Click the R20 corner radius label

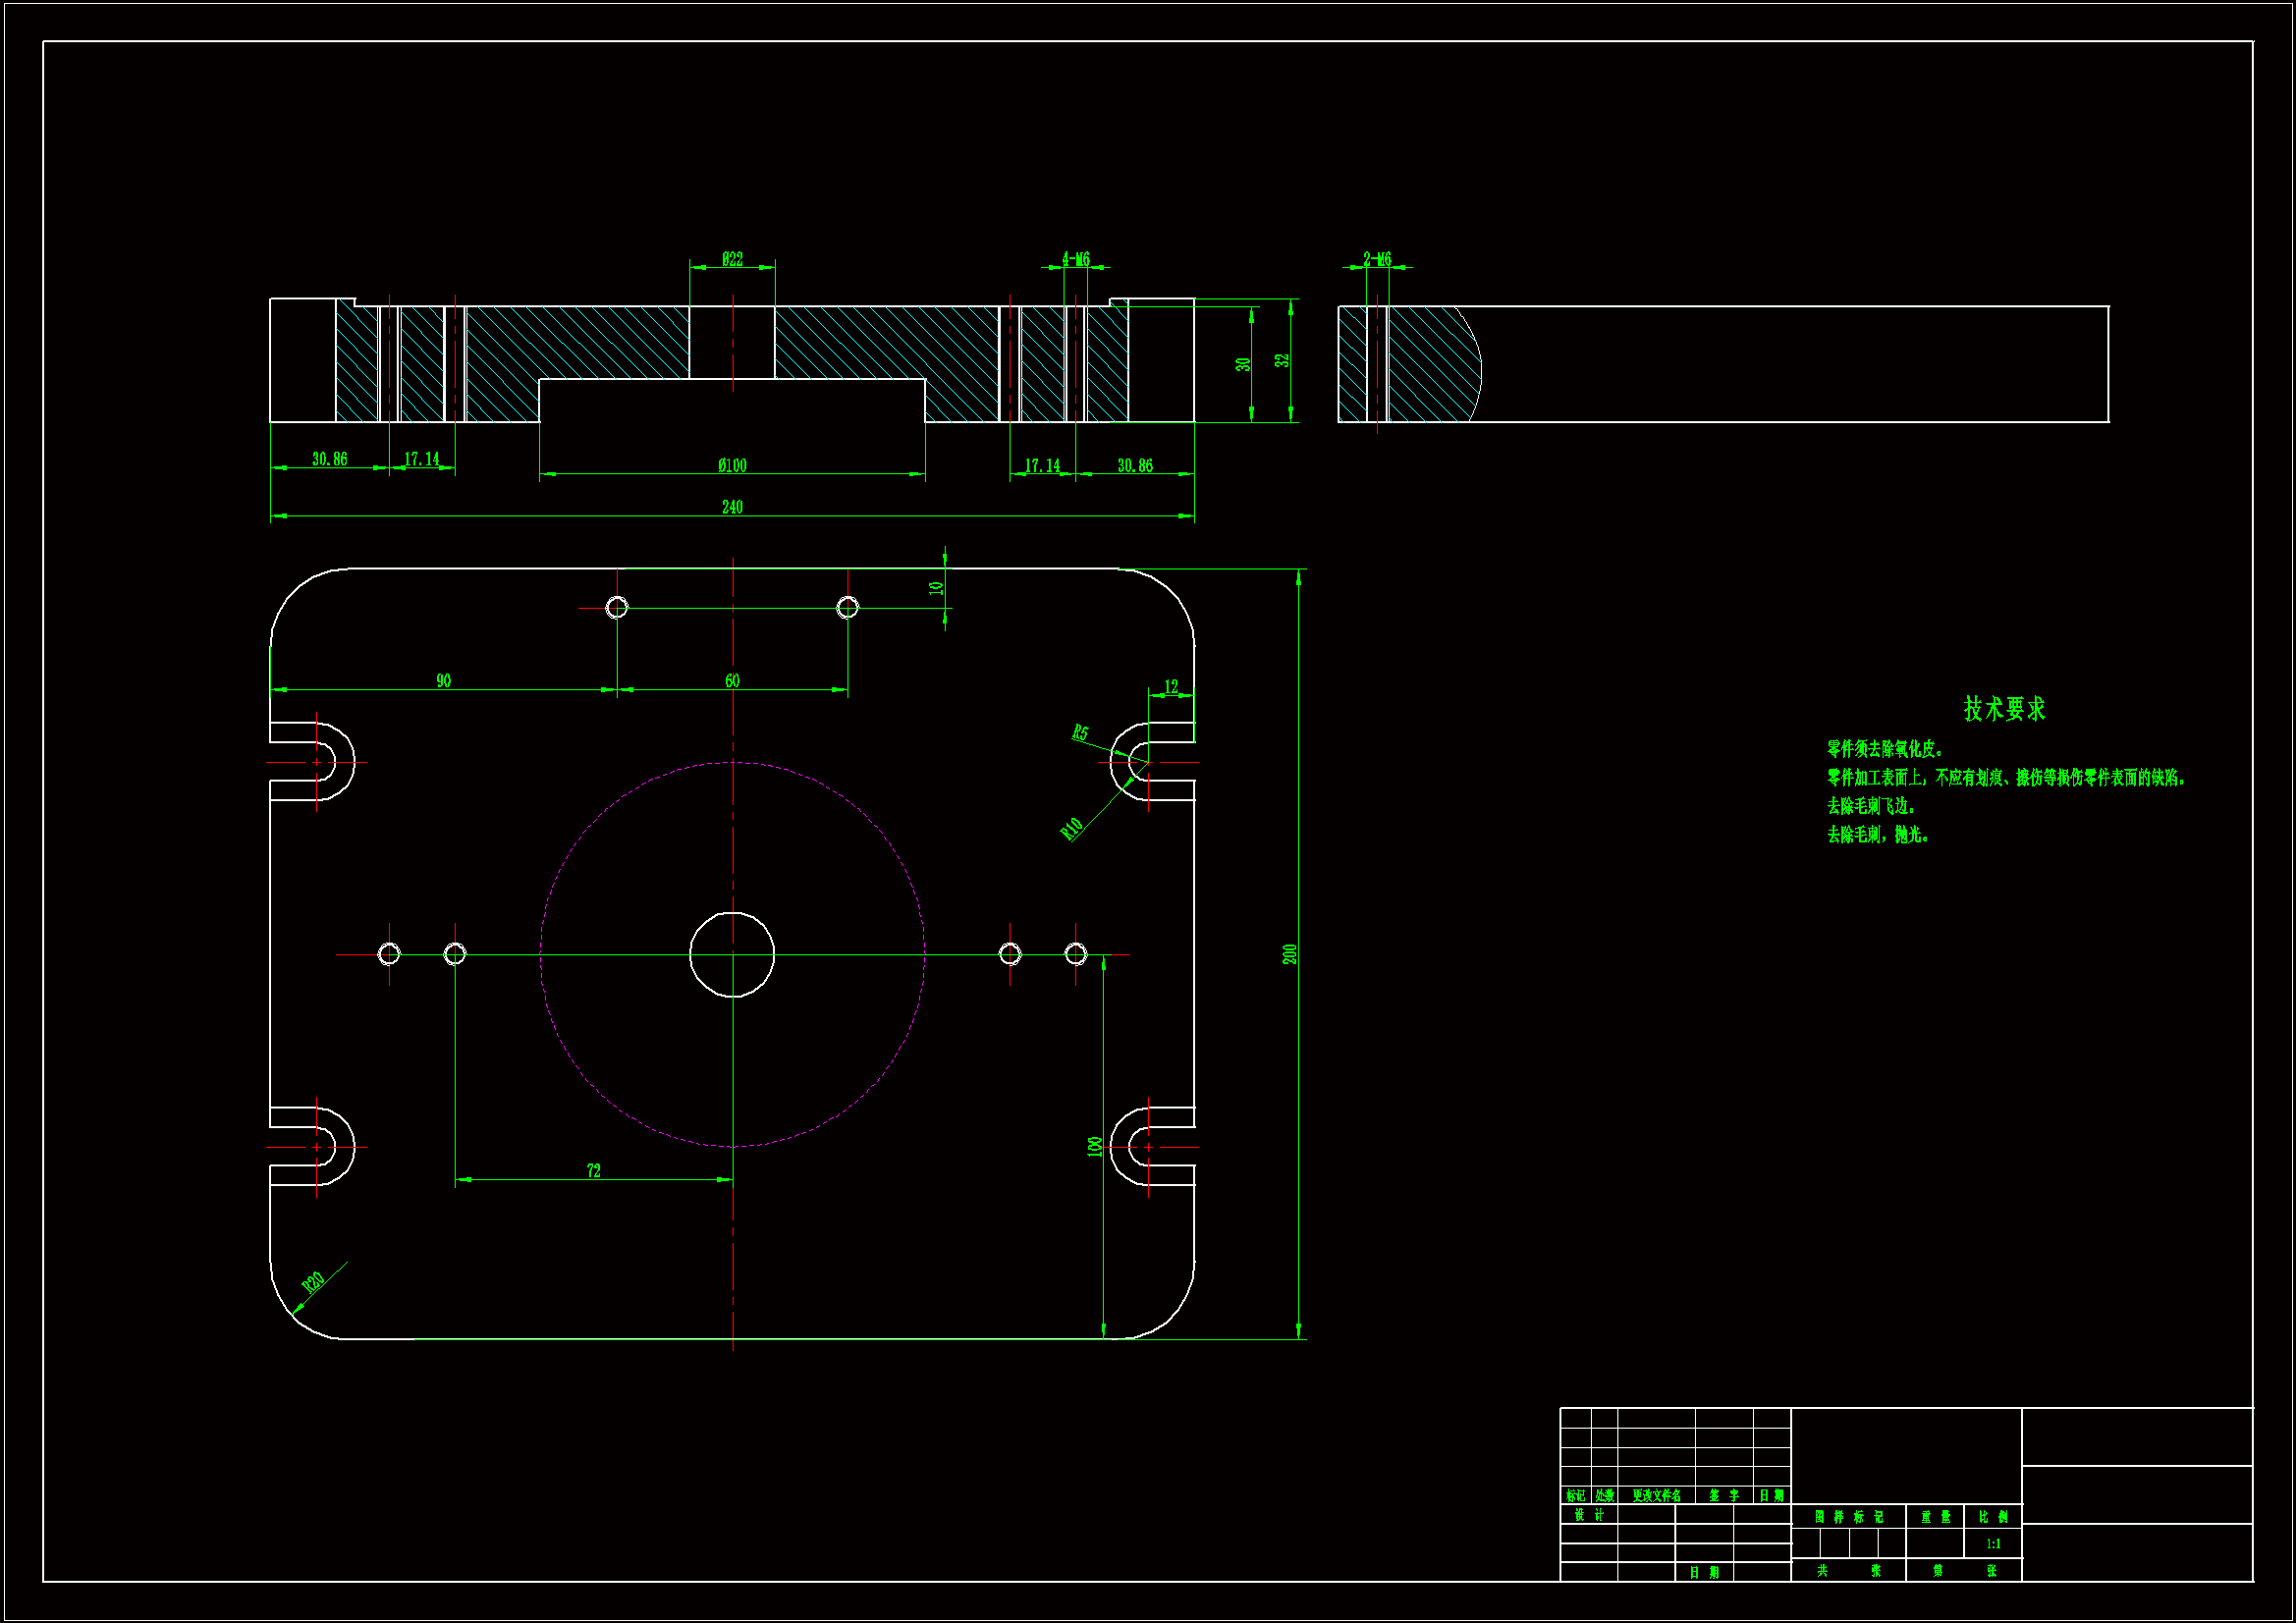313,1282
